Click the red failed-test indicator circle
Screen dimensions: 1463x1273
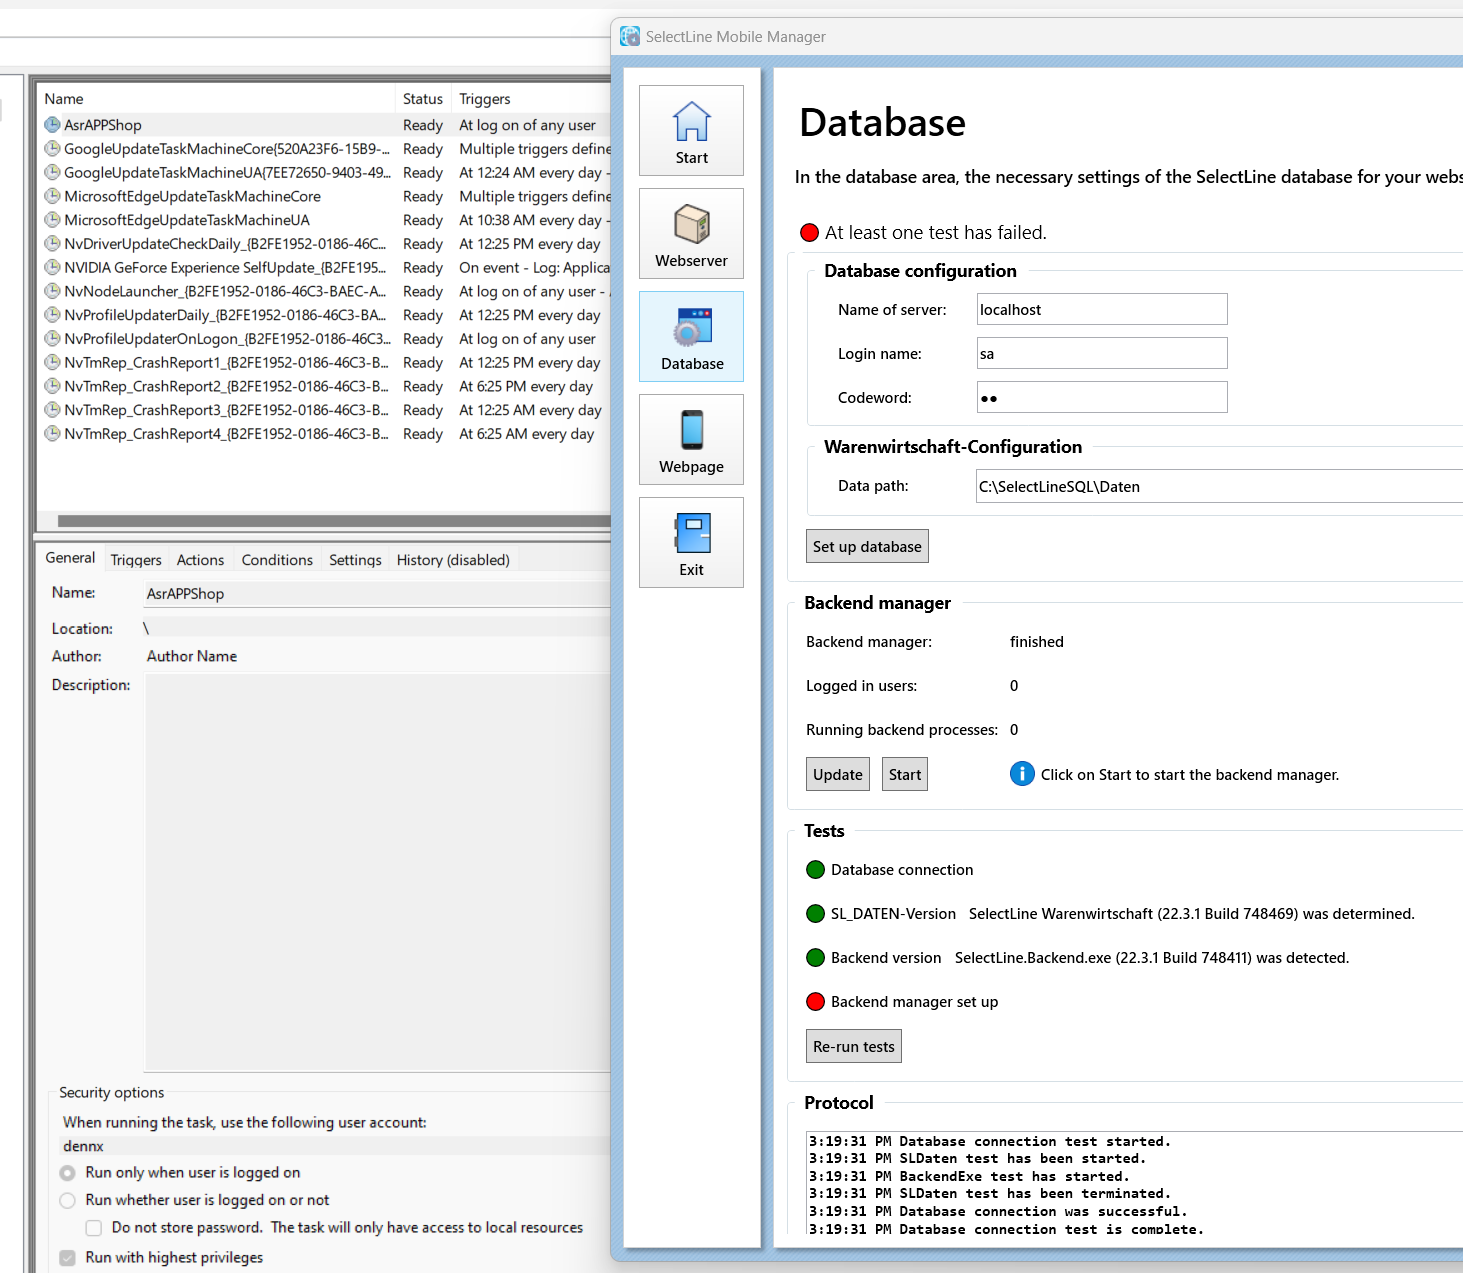pyautogui.click(x=809, y=231)
